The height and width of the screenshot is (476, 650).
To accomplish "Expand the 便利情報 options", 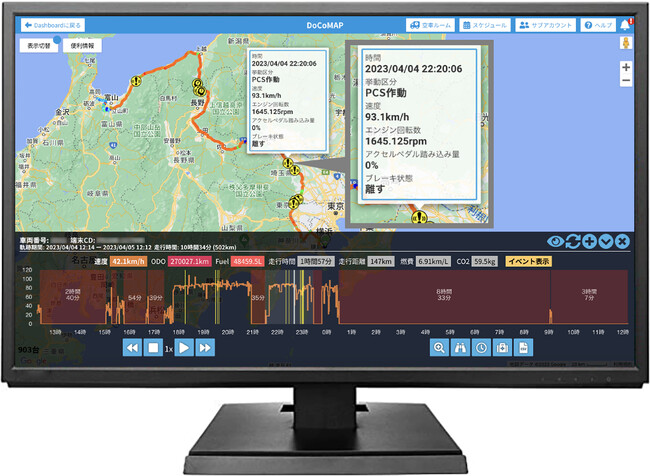I will 84,45.
